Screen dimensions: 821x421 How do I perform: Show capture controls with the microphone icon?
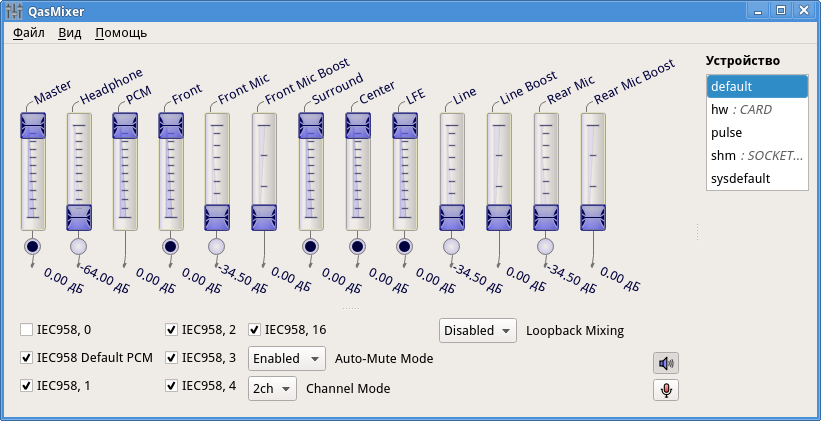665,390
